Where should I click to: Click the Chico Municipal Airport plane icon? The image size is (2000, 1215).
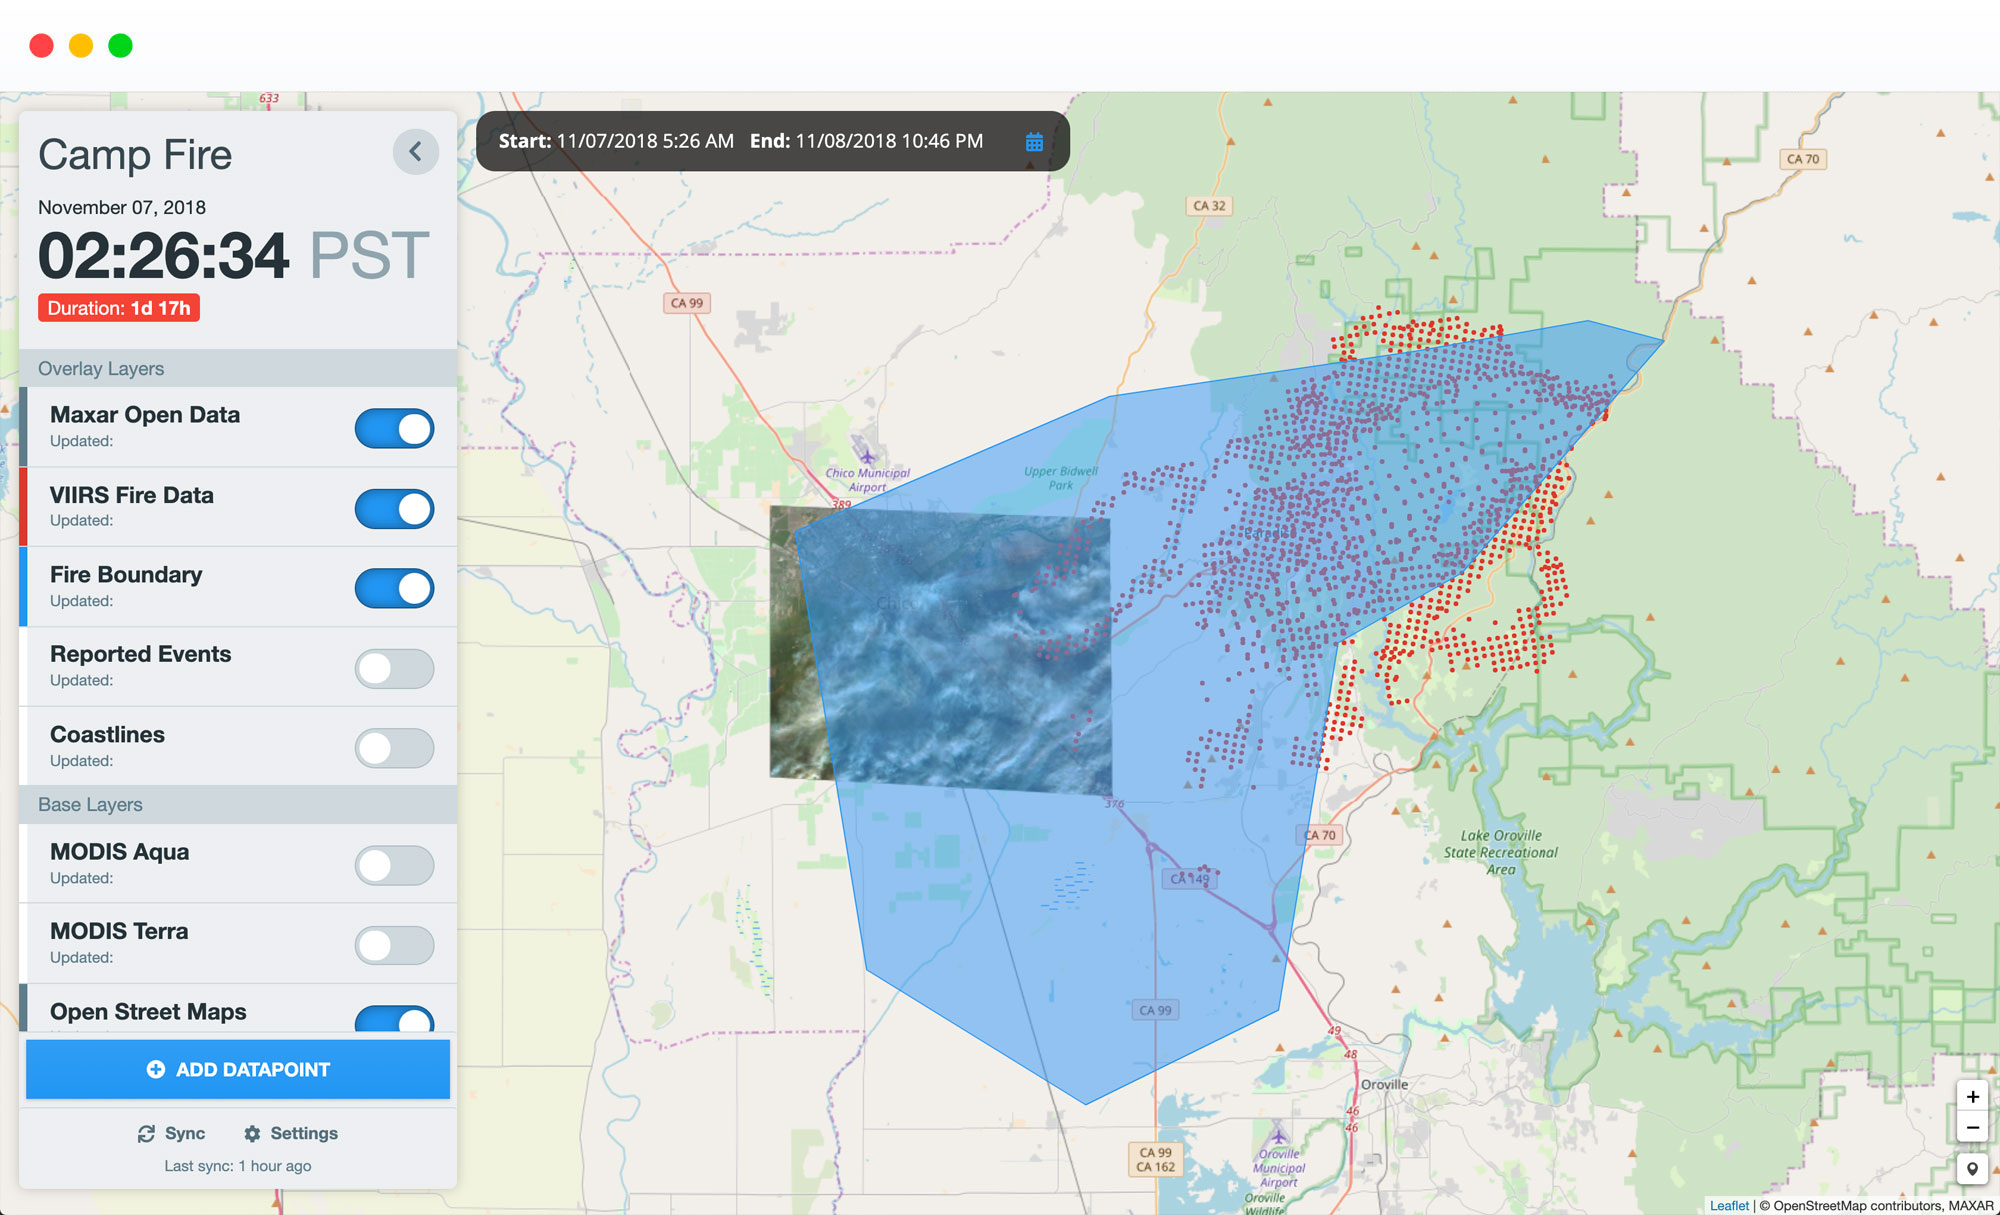point(866,457)
